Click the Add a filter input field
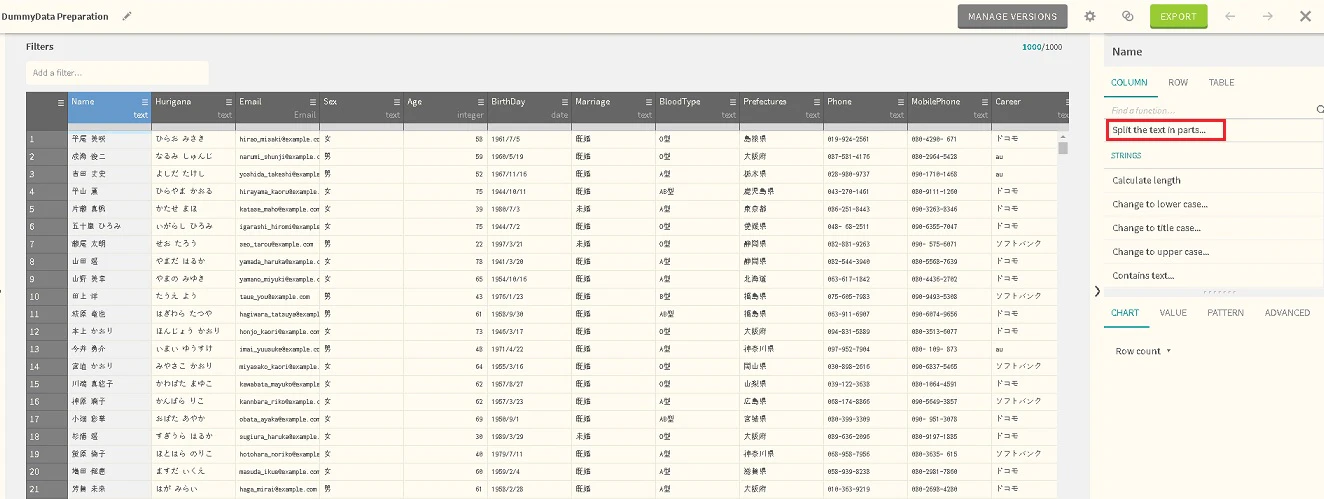1324x499 pixels. (117, 73)
